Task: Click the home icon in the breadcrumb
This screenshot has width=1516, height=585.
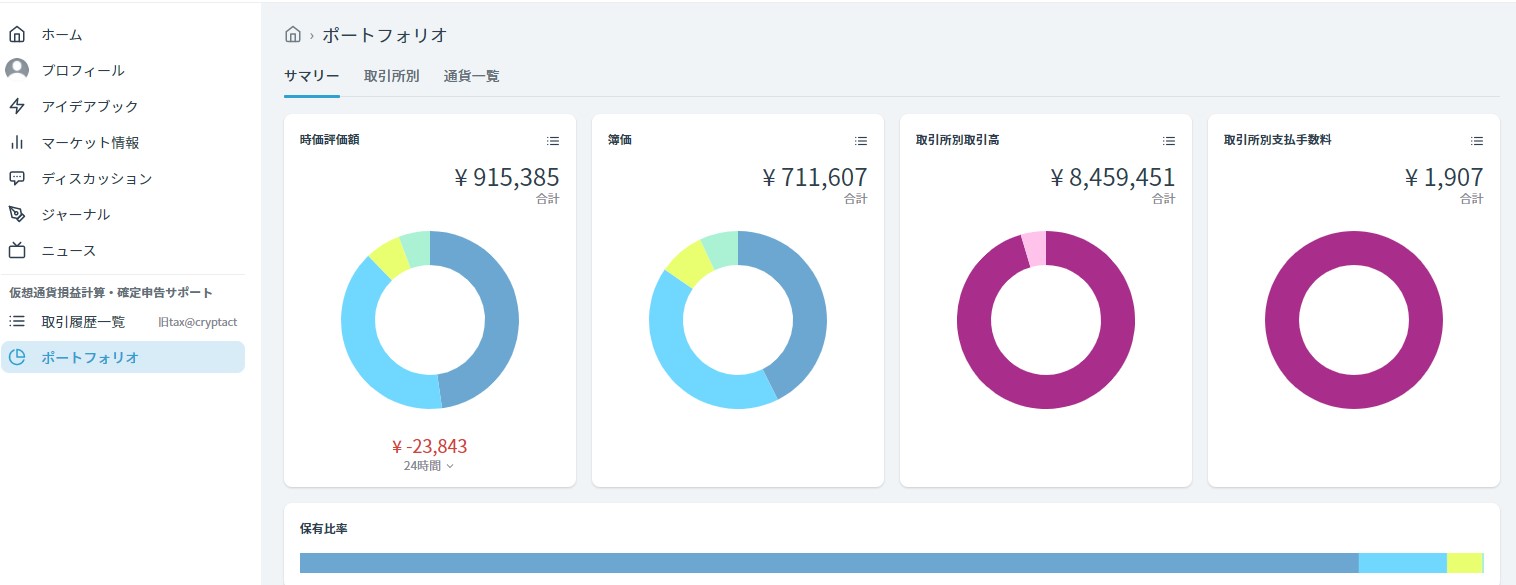Action: click(293, 35)
